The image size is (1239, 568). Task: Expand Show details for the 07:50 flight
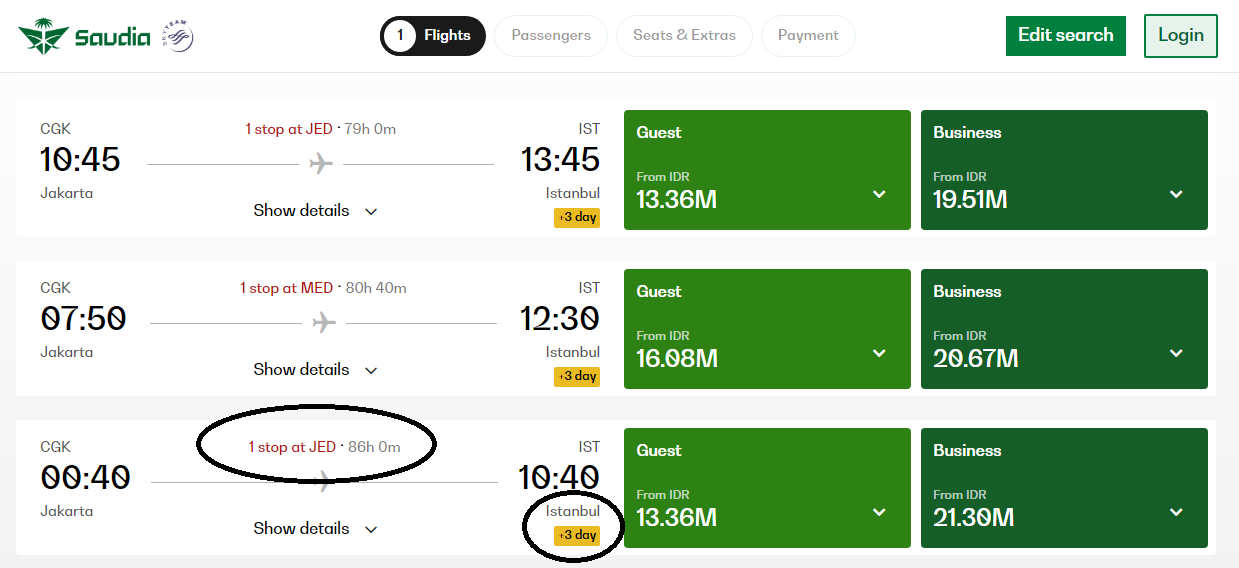click(x=315, y=370)
